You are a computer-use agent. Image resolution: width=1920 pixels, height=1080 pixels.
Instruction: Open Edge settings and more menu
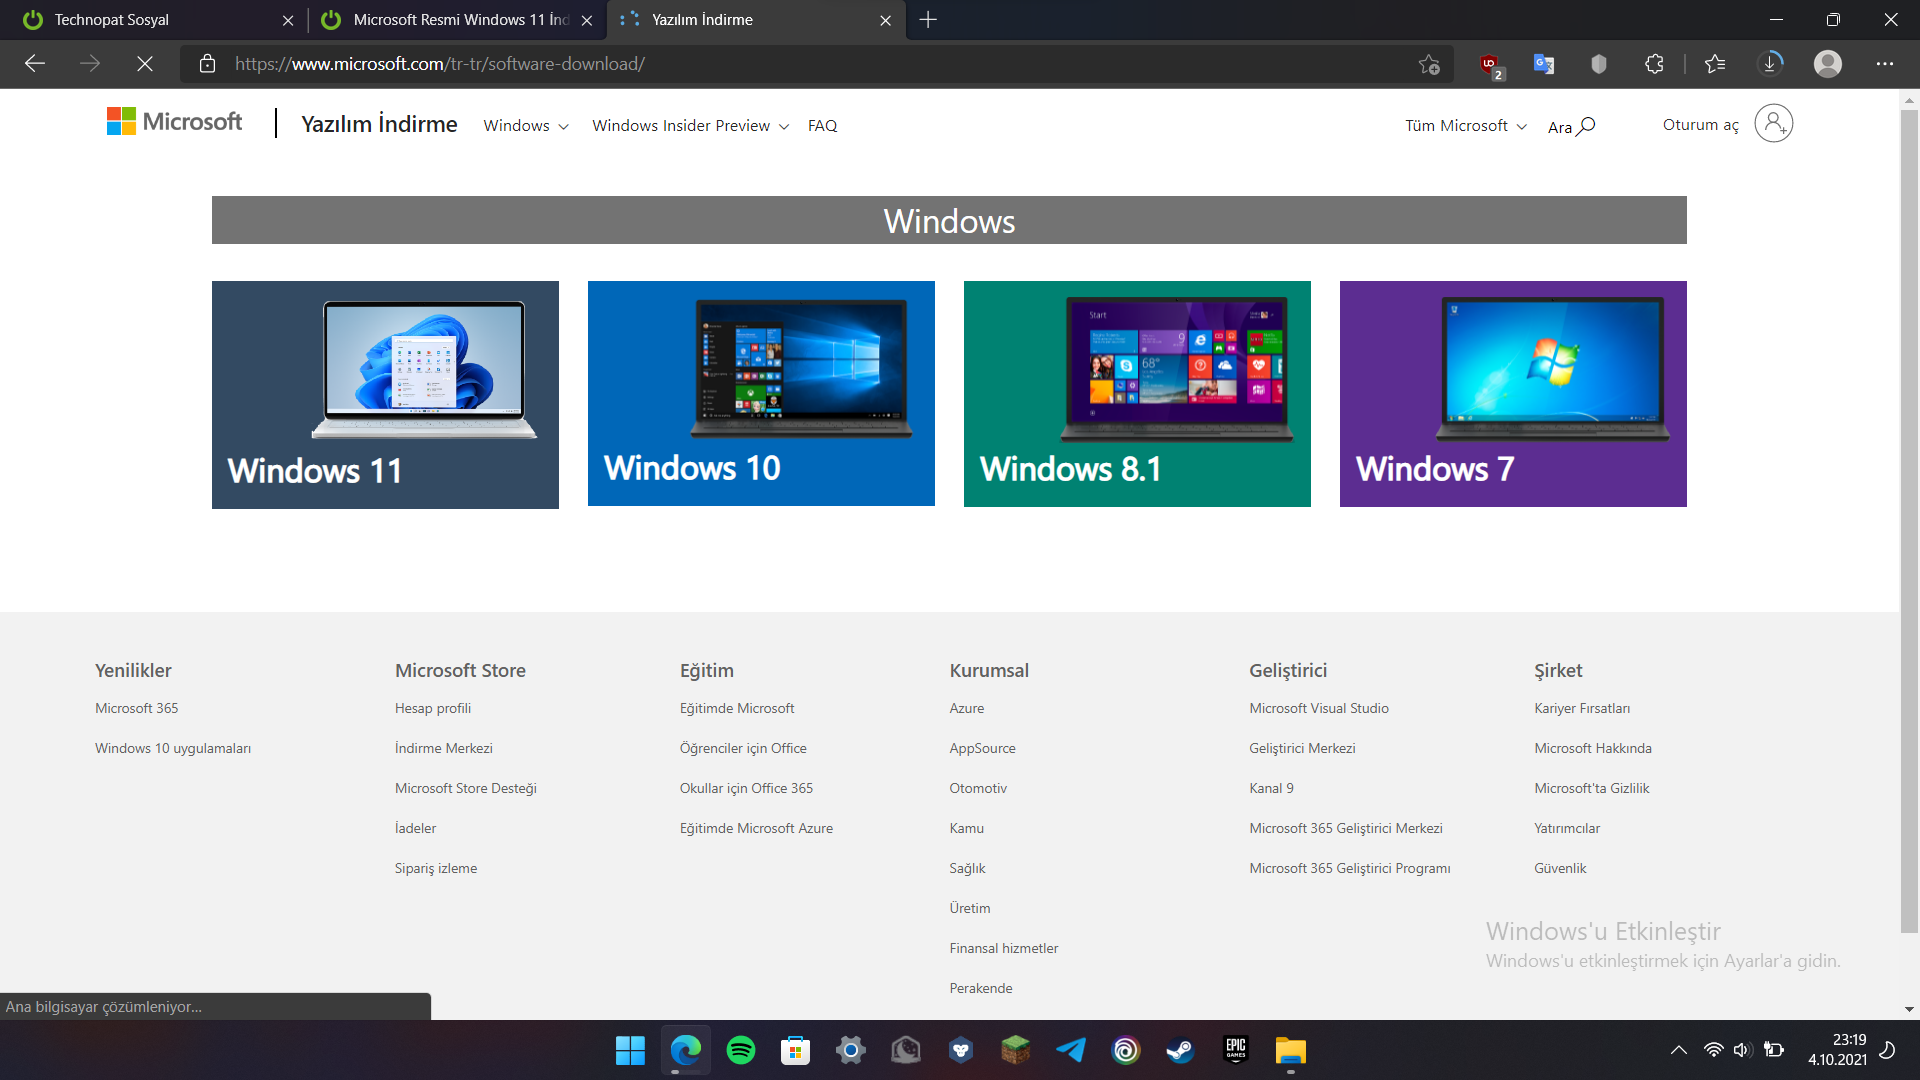click(x=1885, y=64)
